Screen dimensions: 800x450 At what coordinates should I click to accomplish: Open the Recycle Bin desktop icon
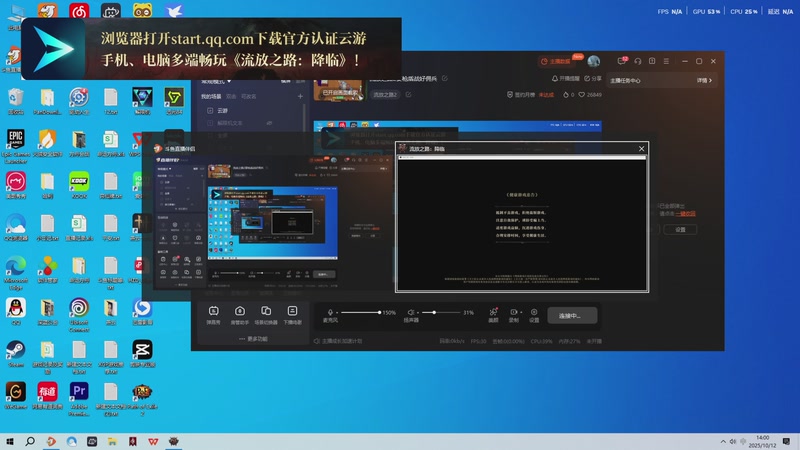point(16,102)
